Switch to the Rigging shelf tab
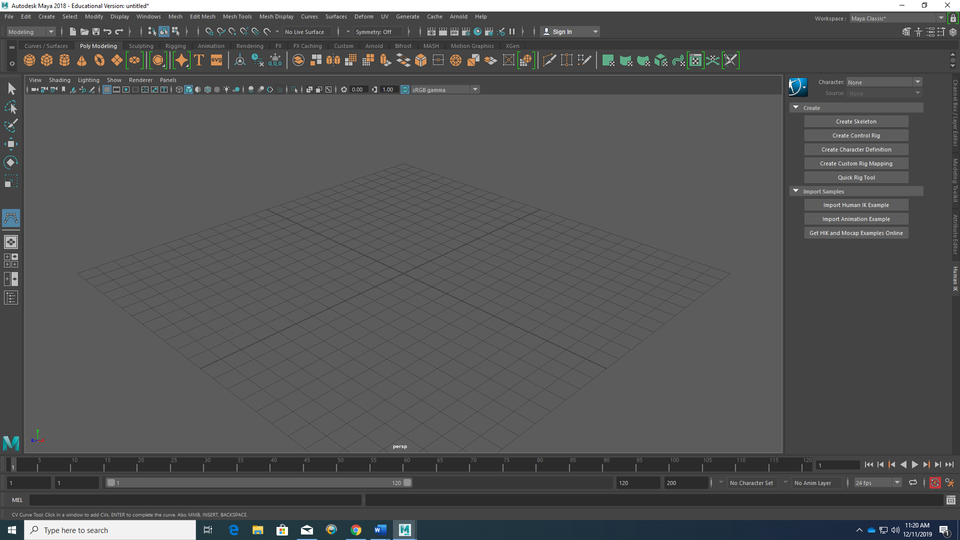This screenshot has height=540, width=960. [x=176, y=46]
